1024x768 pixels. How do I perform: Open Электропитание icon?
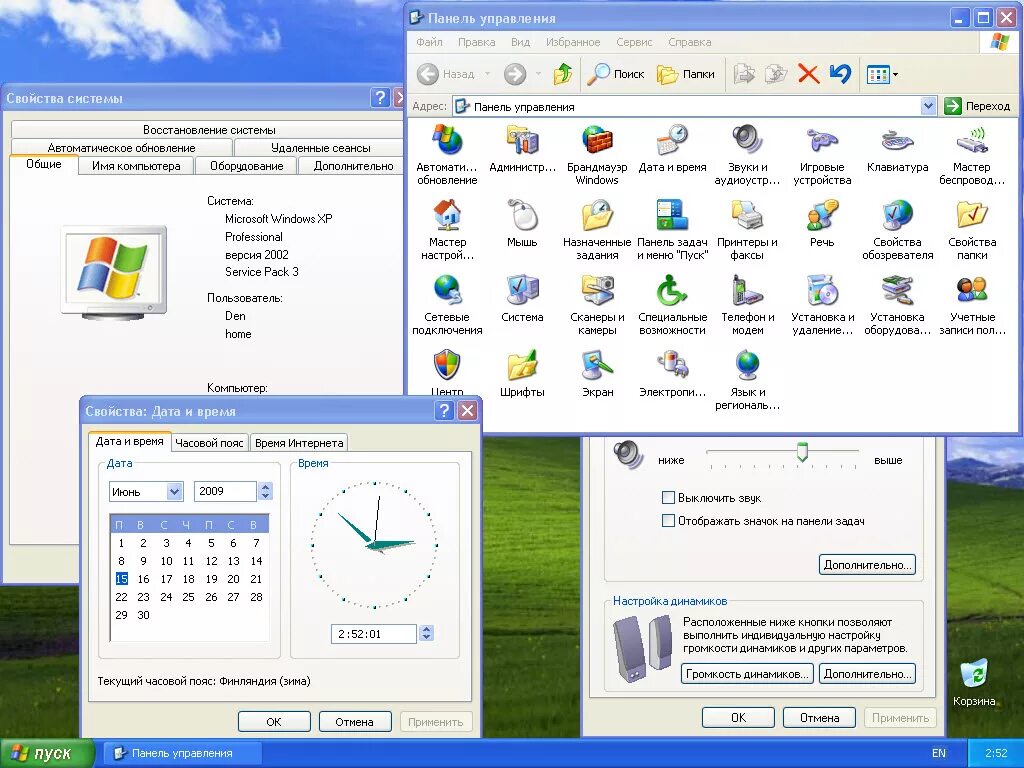pos(672,374)
